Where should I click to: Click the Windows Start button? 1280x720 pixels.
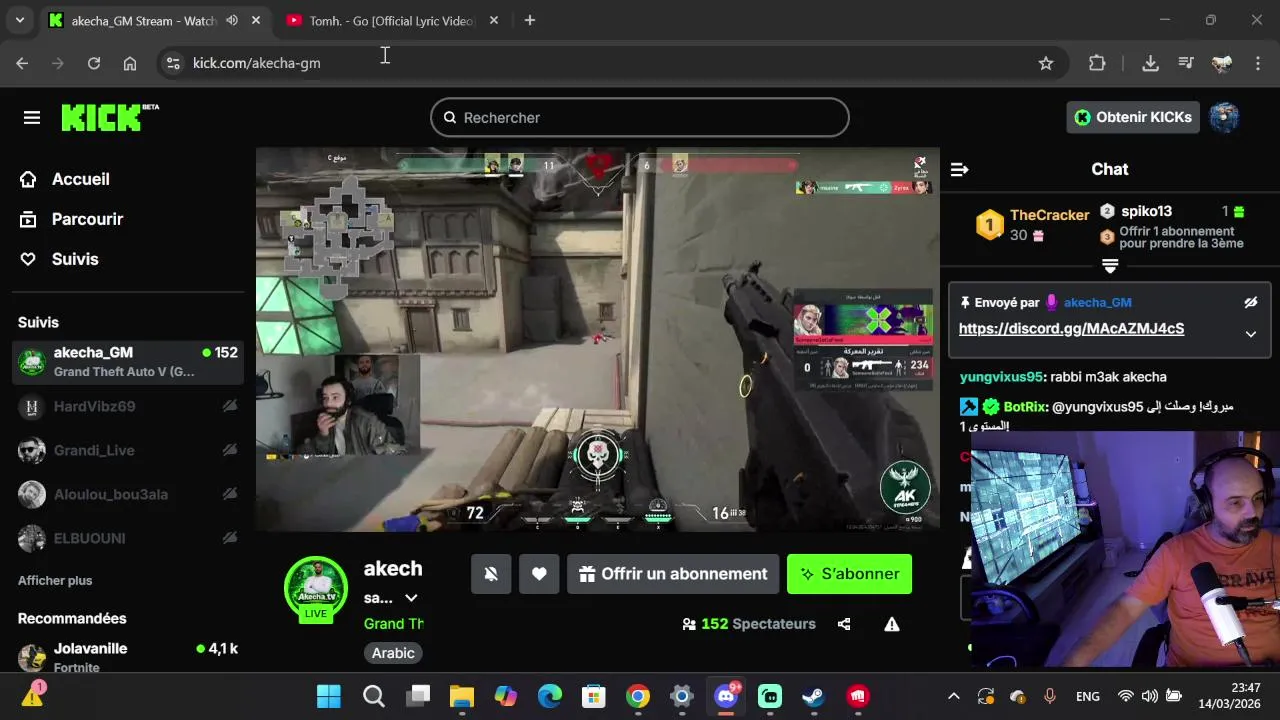[x=329, y=696]
